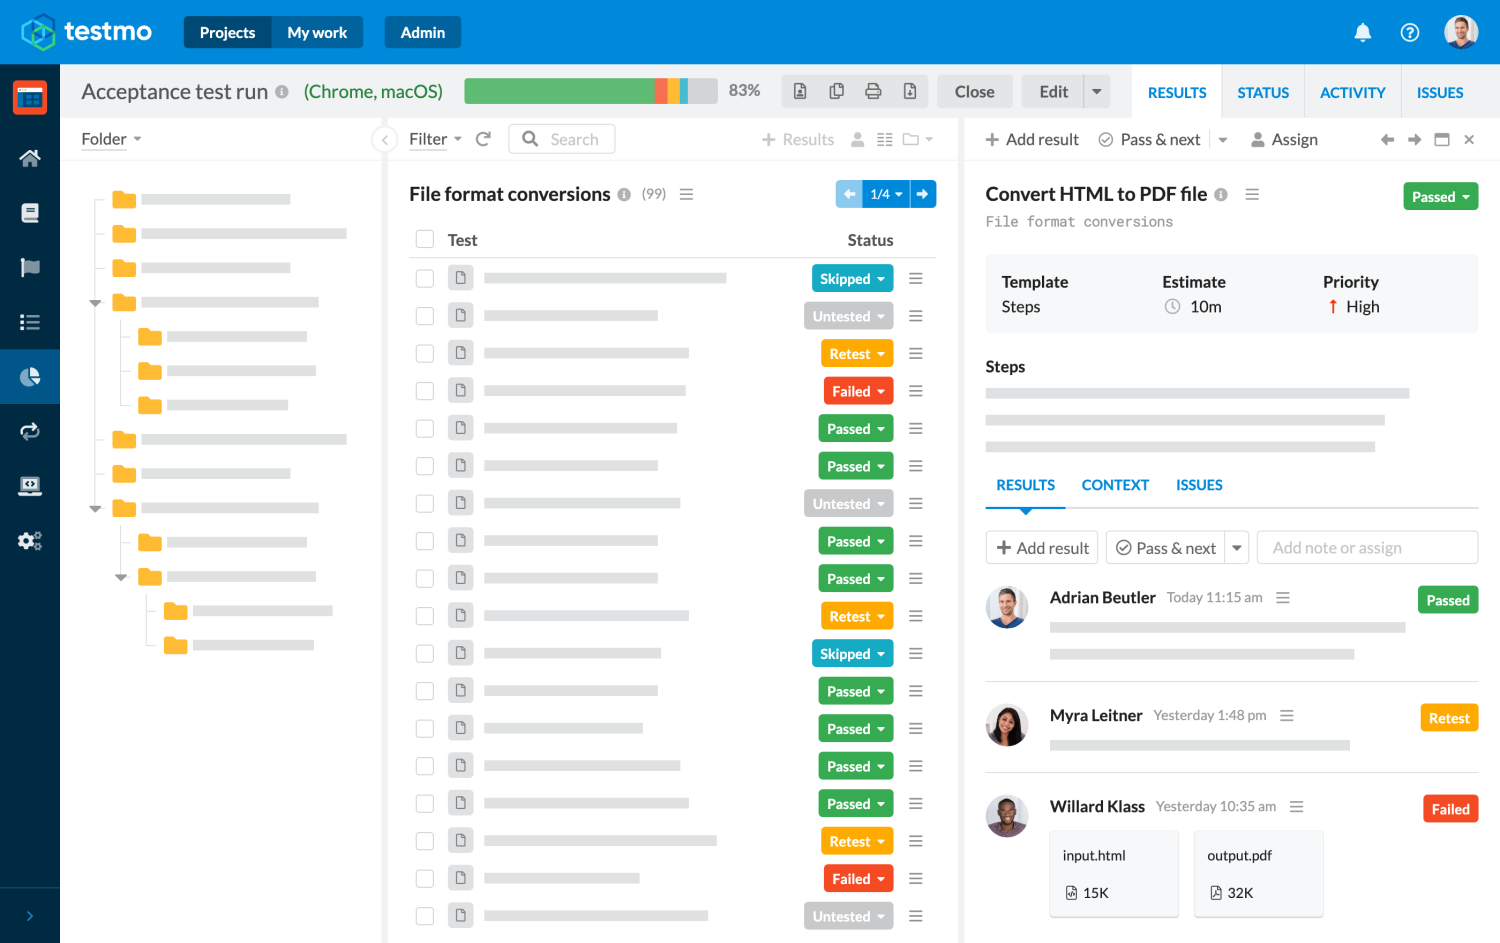Check the last Untested row checkbox
The width and height of the screenshot is (1500, 943).
[425, 916]
